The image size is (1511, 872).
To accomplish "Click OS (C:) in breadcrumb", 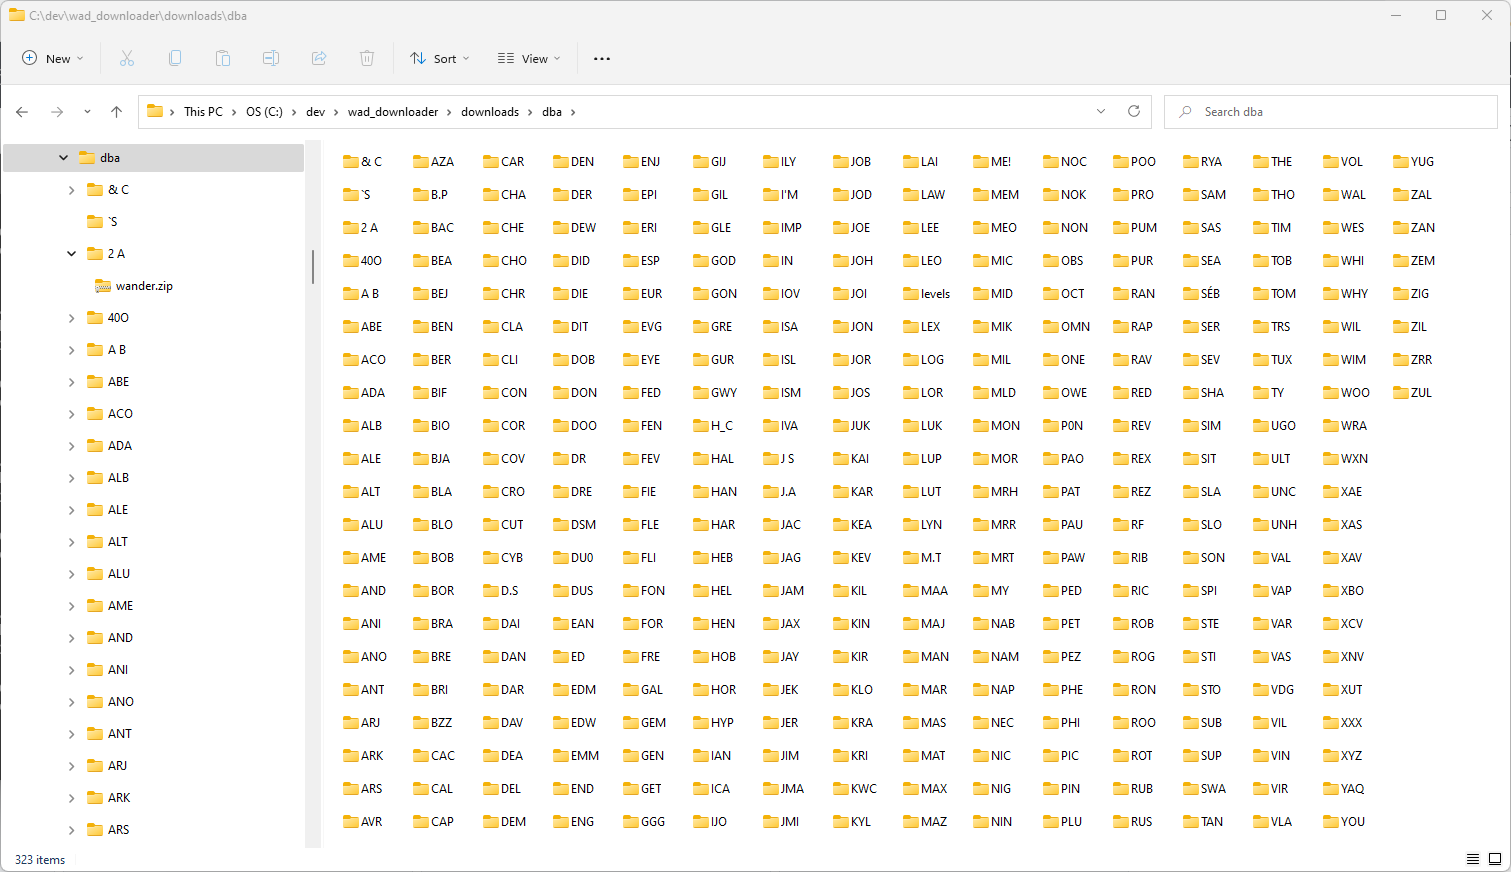I will click(x=264, y=112).
